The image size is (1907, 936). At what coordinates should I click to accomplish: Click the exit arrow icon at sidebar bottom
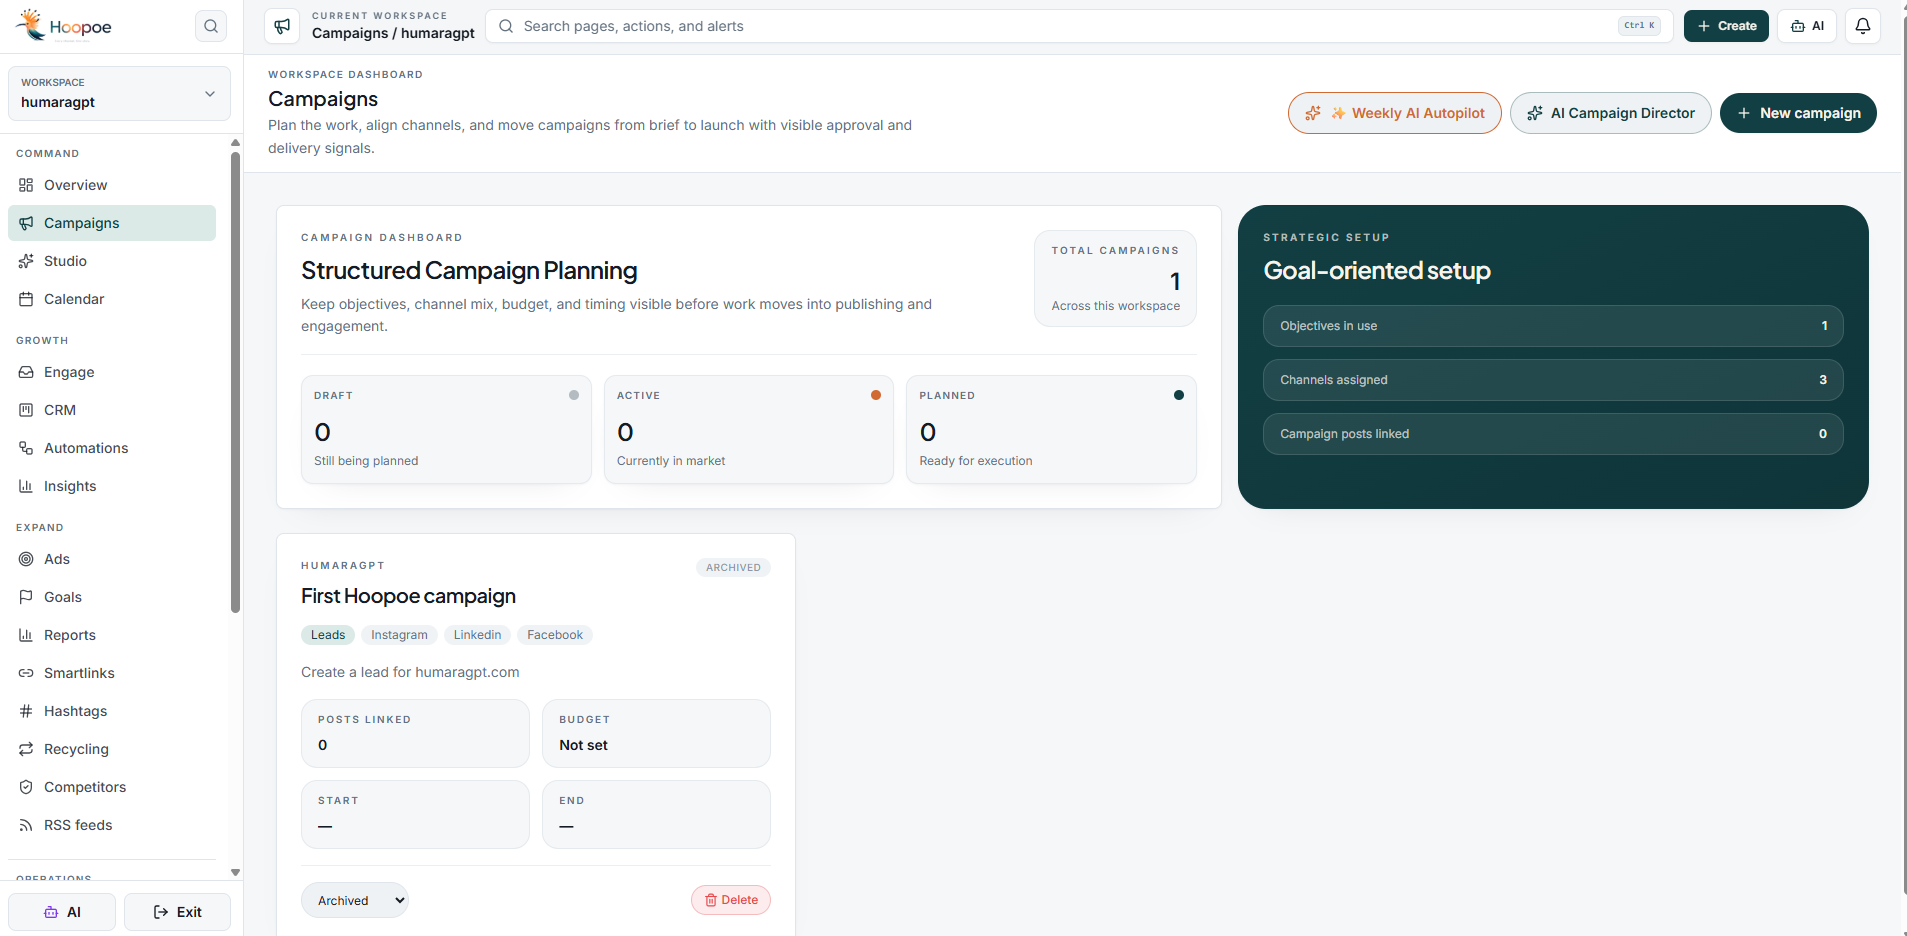point(161,912)
